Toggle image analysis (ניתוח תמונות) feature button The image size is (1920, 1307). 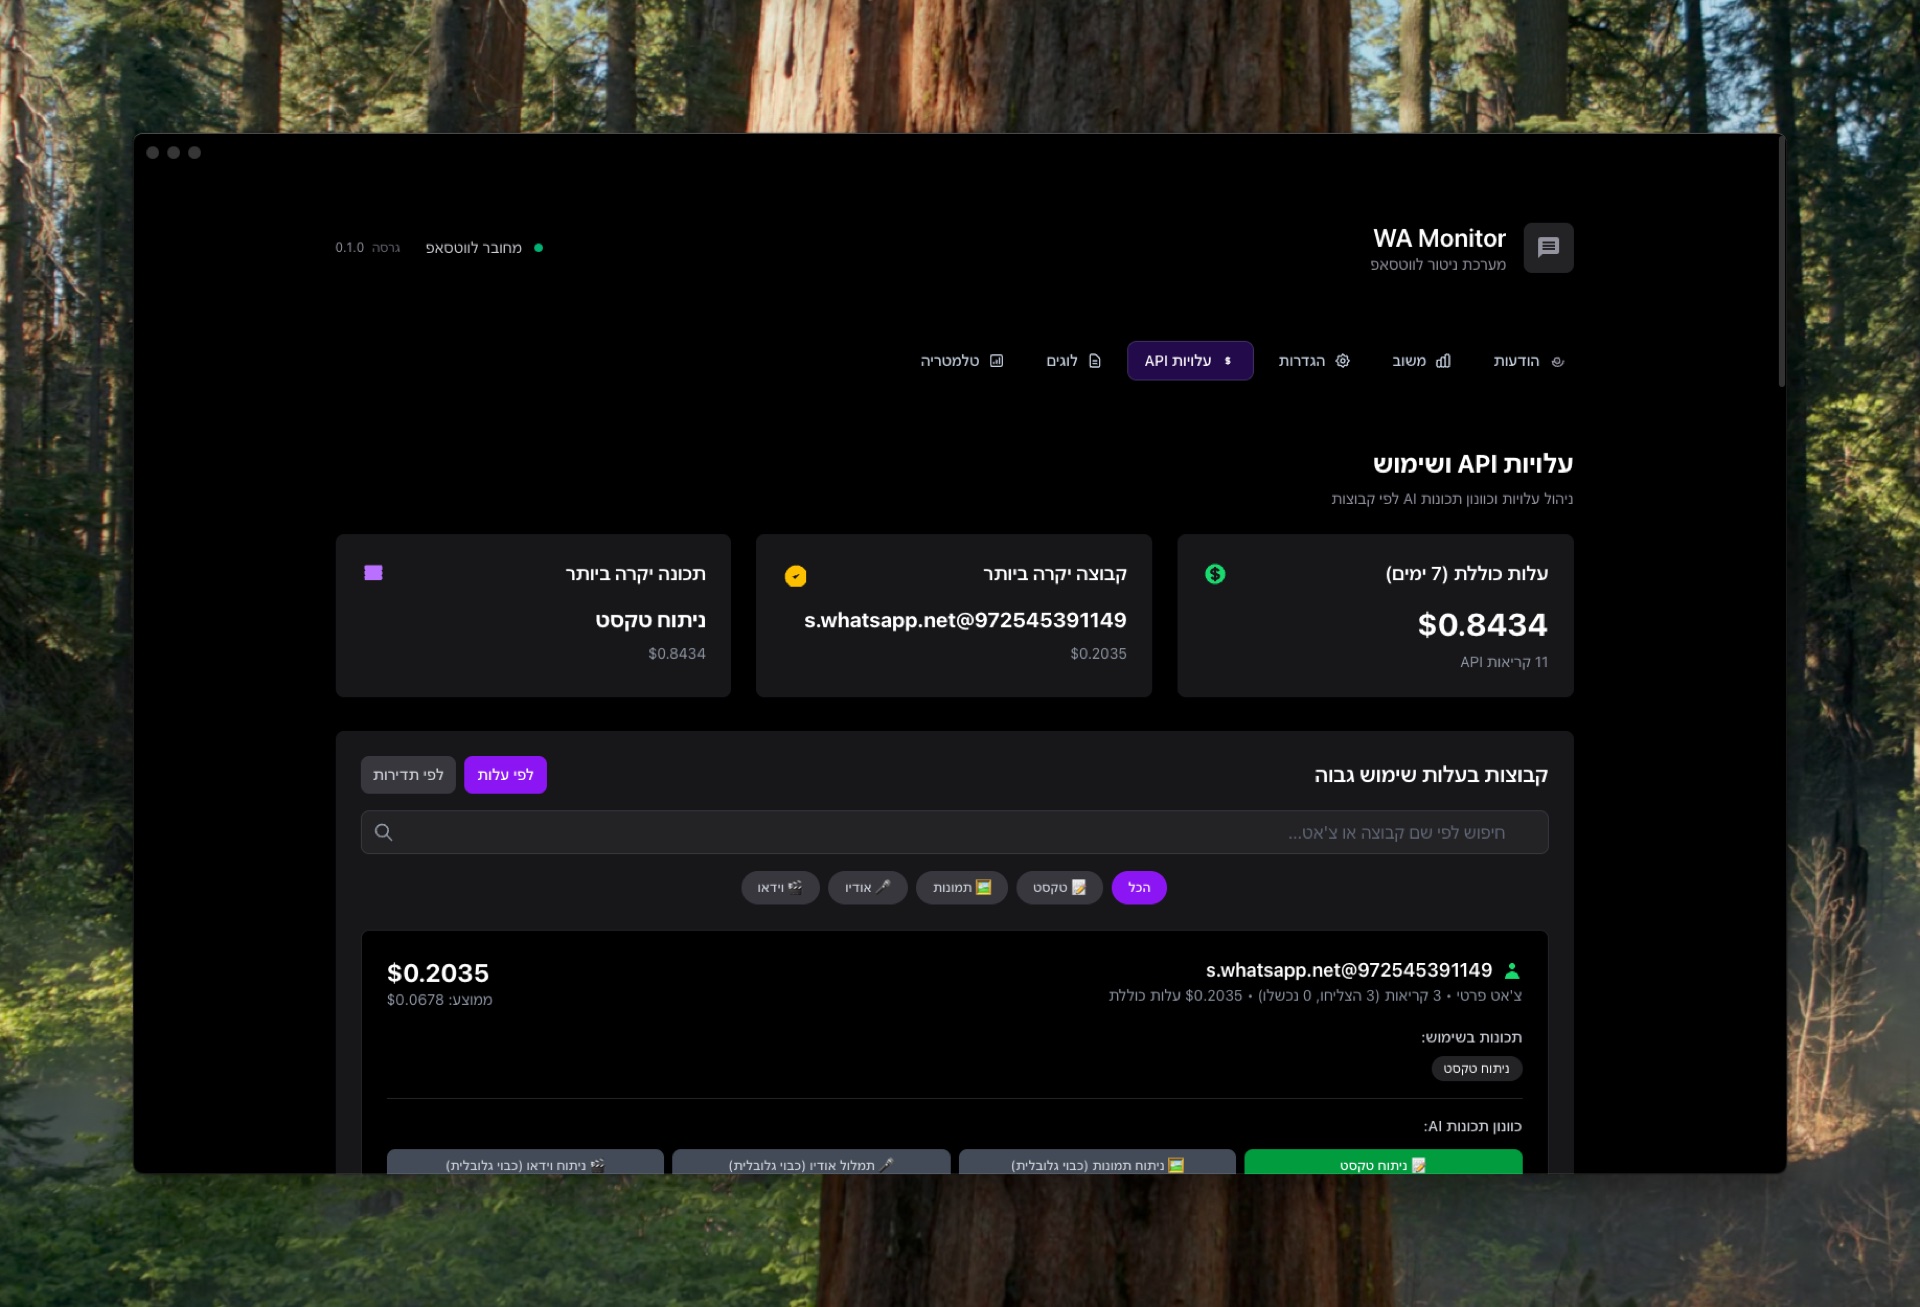click(1097, 1163)
